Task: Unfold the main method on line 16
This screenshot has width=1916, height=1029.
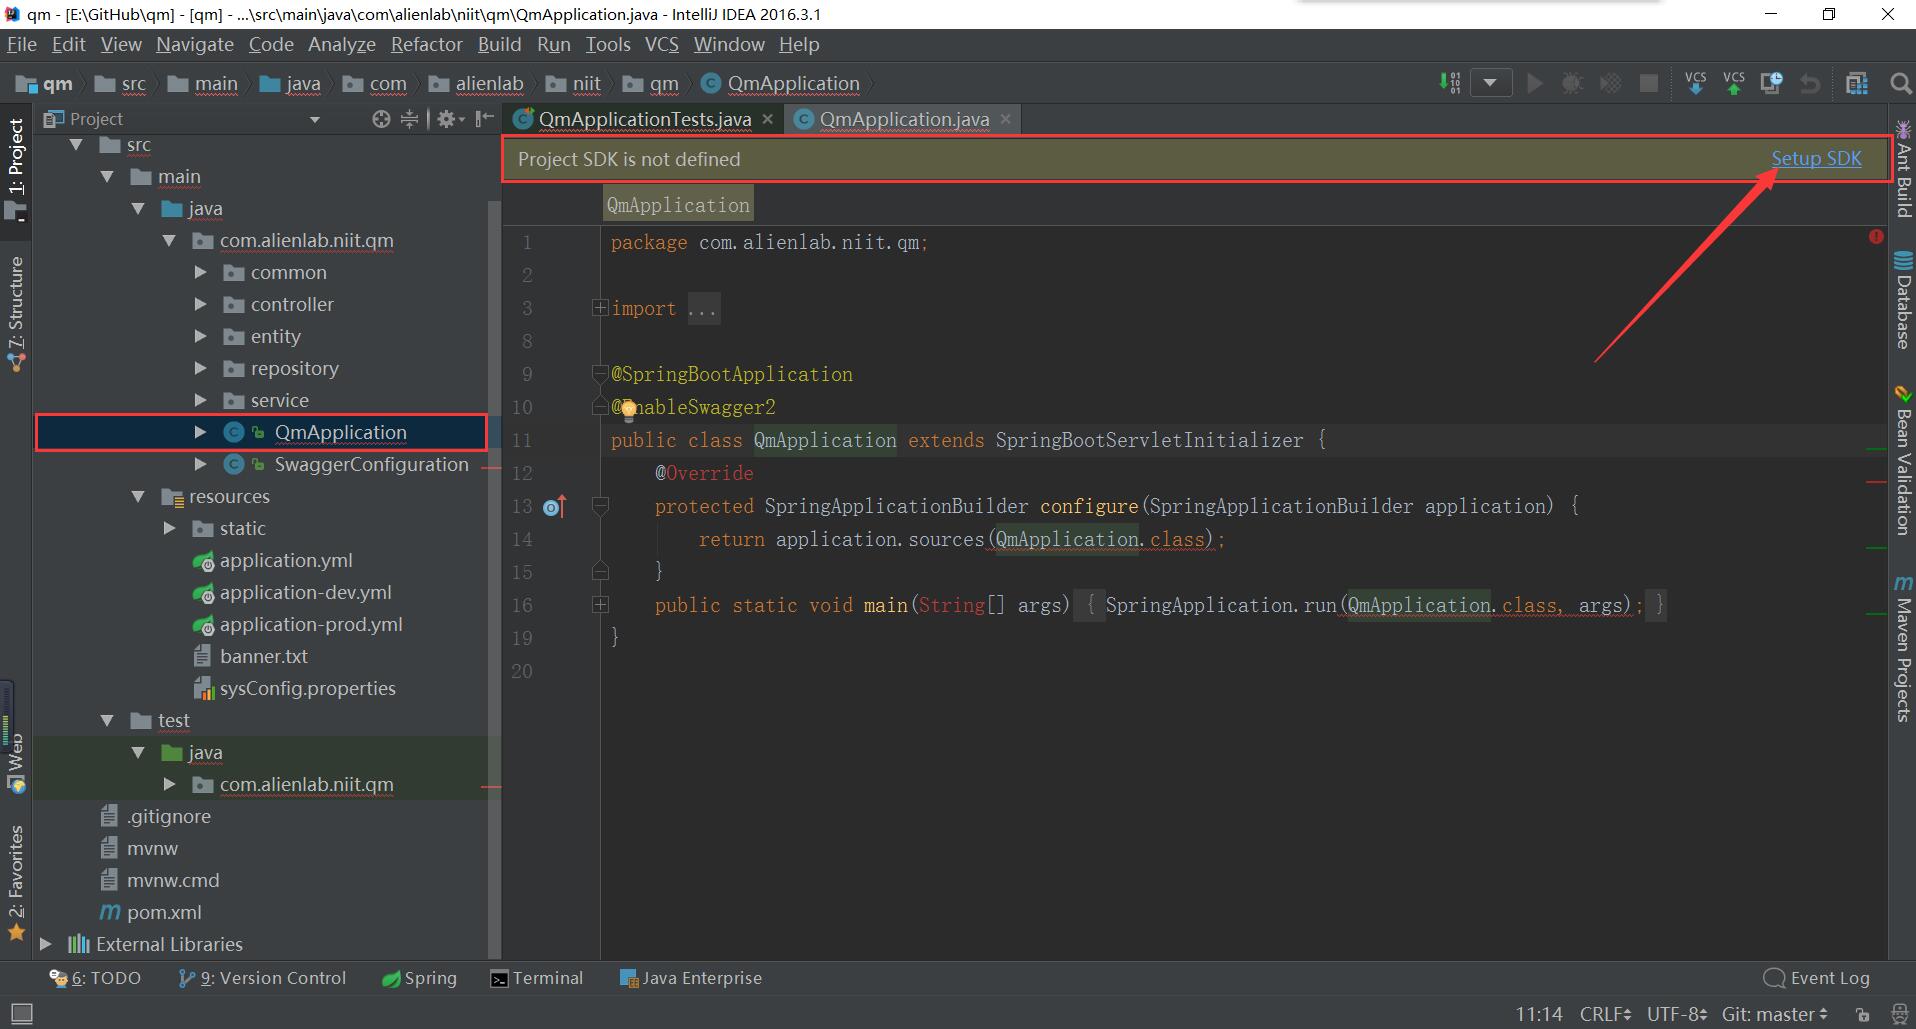Action: point(600,605)
